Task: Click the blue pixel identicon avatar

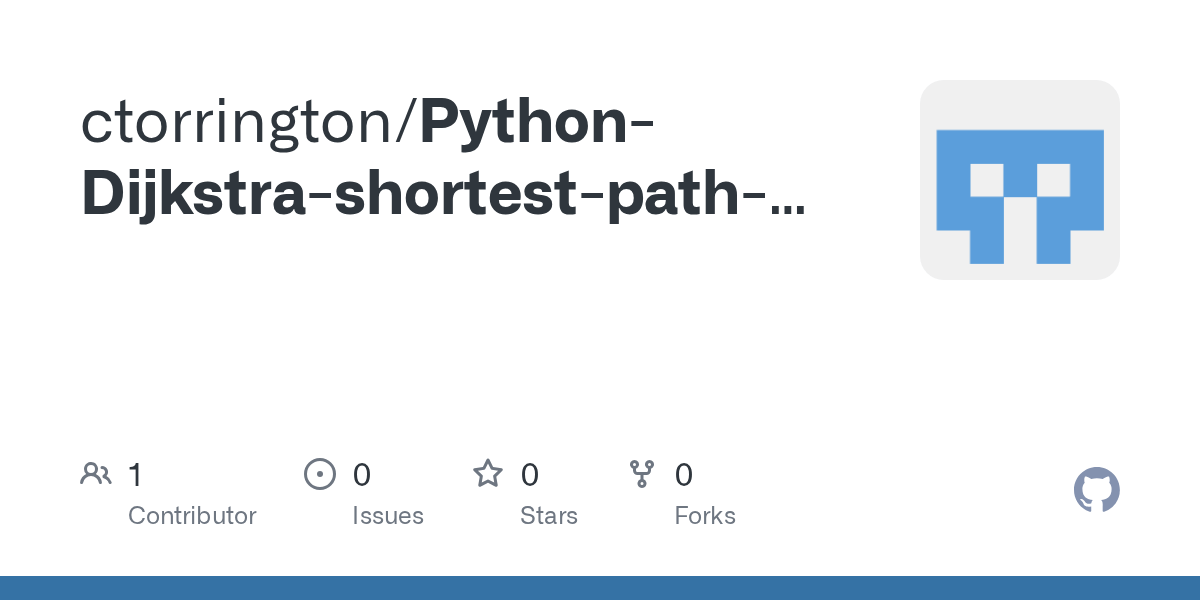Action: pos(1019,196)
